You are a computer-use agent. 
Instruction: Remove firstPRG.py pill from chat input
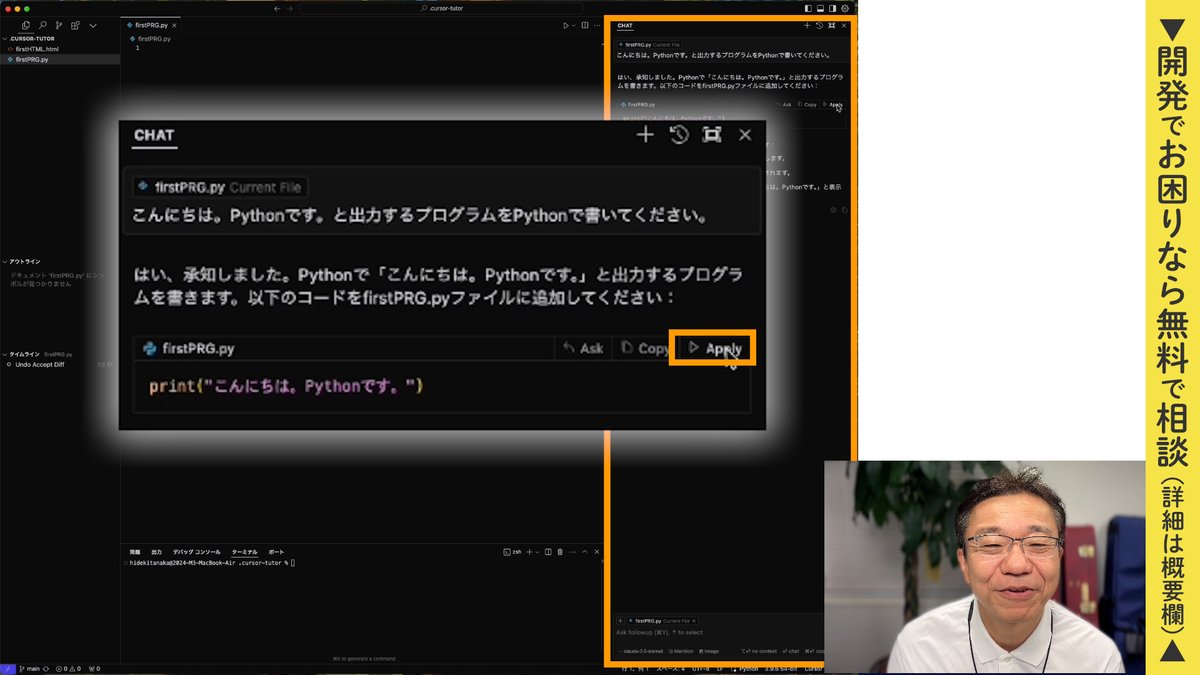click(694, 621)
